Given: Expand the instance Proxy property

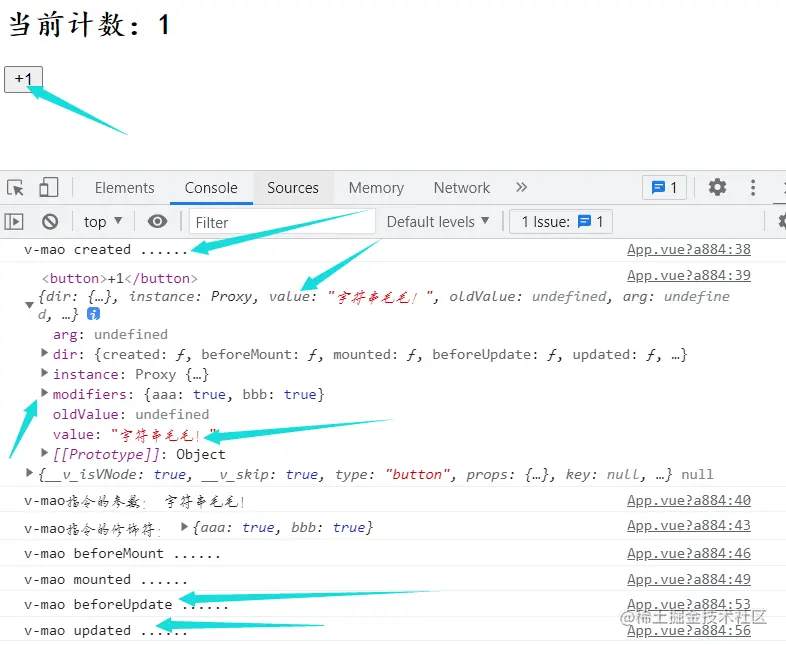Looking at the screenshot, I should point(45,373).
